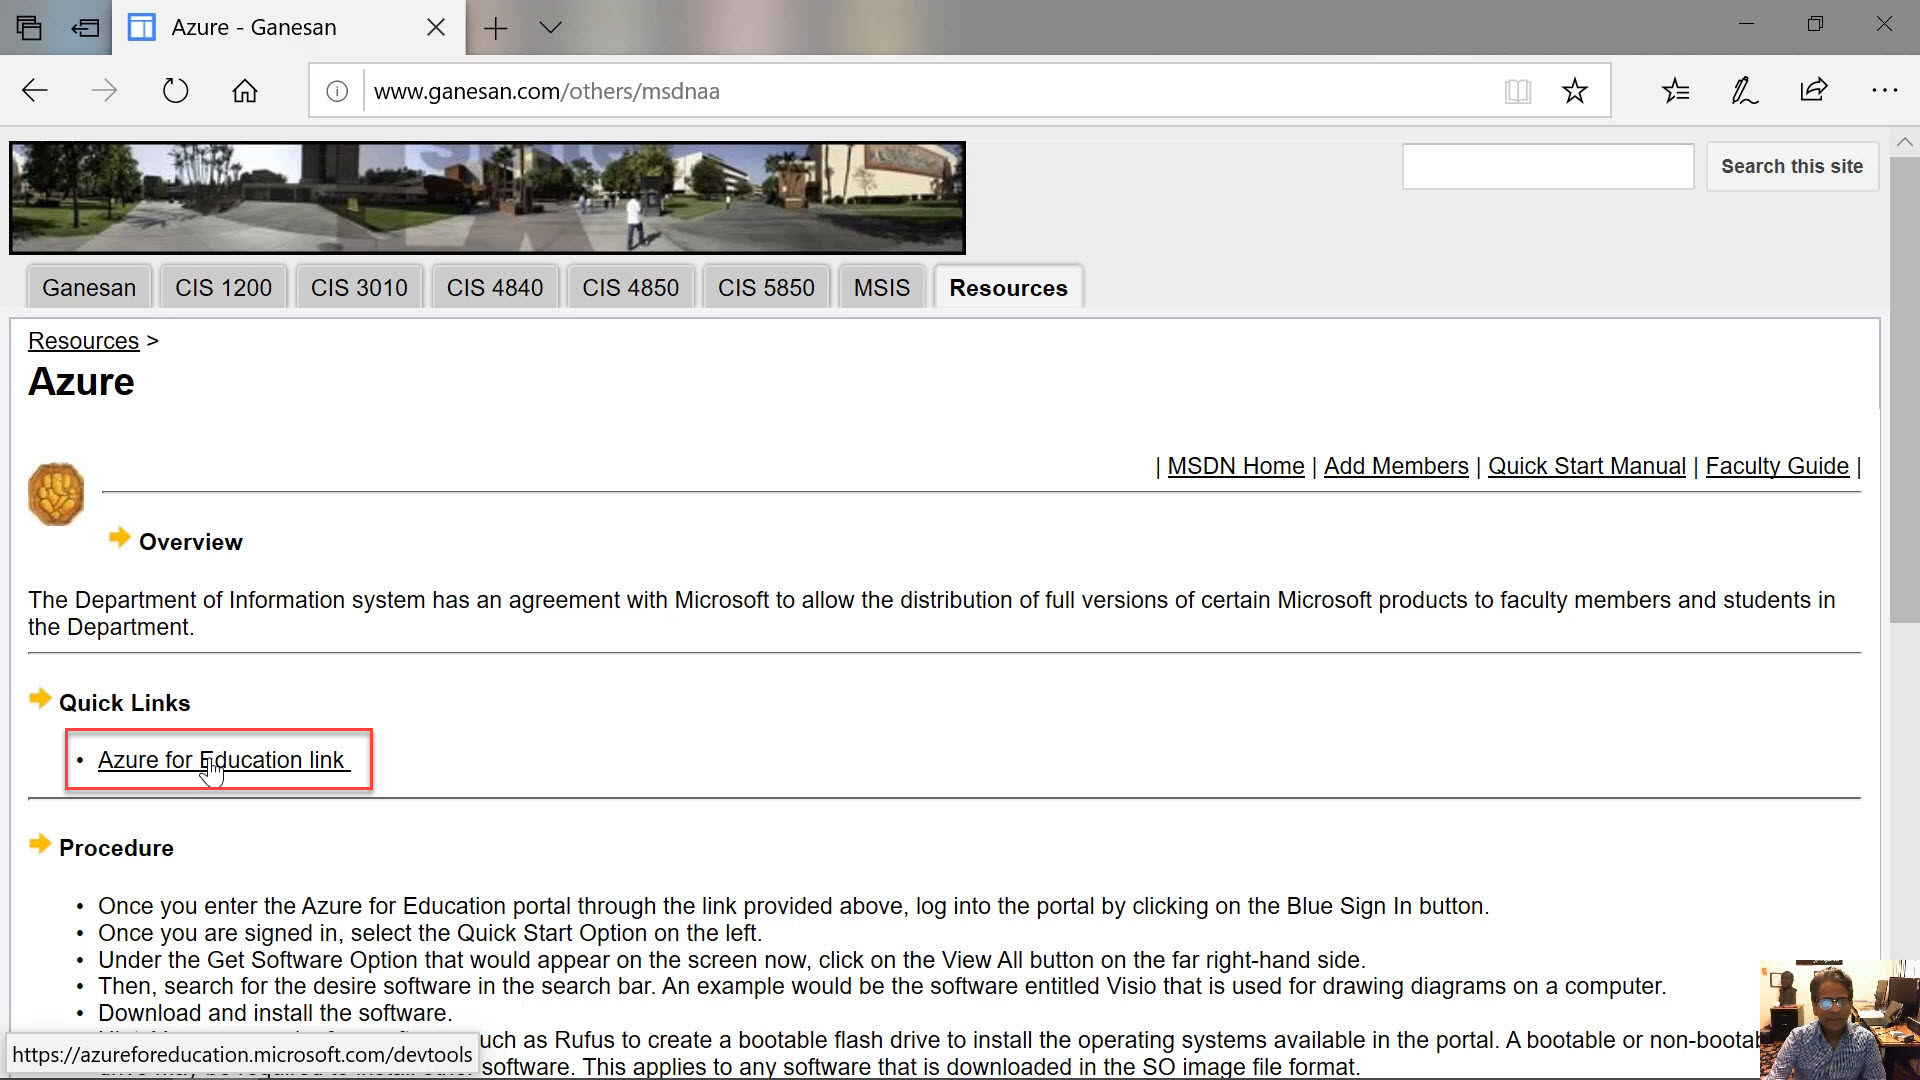1920x1080 pixels.
Task: Click the share page icon
Action: tap(1813, 91)
